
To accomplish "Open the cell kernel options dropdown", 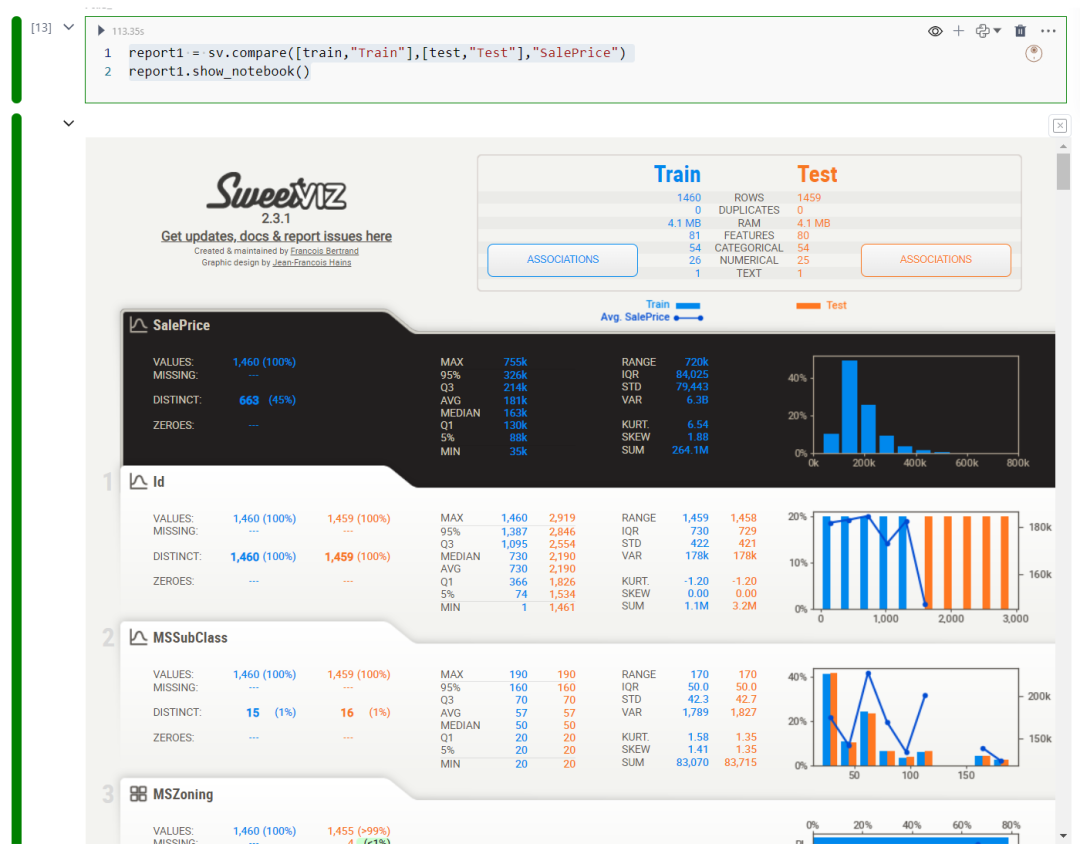I will [x=988, y=31].
